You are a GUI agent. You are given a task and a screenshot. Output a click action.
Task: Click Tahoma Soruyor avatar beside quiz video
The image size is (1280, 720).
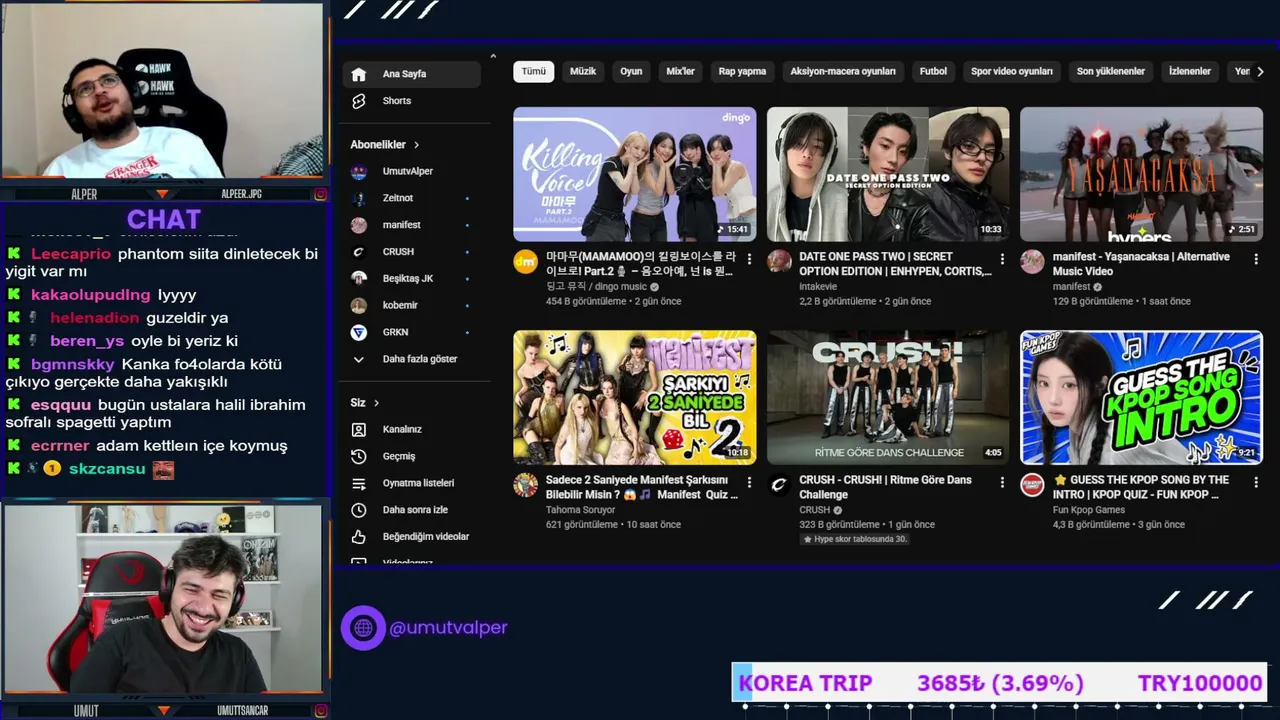pos(526,485)
